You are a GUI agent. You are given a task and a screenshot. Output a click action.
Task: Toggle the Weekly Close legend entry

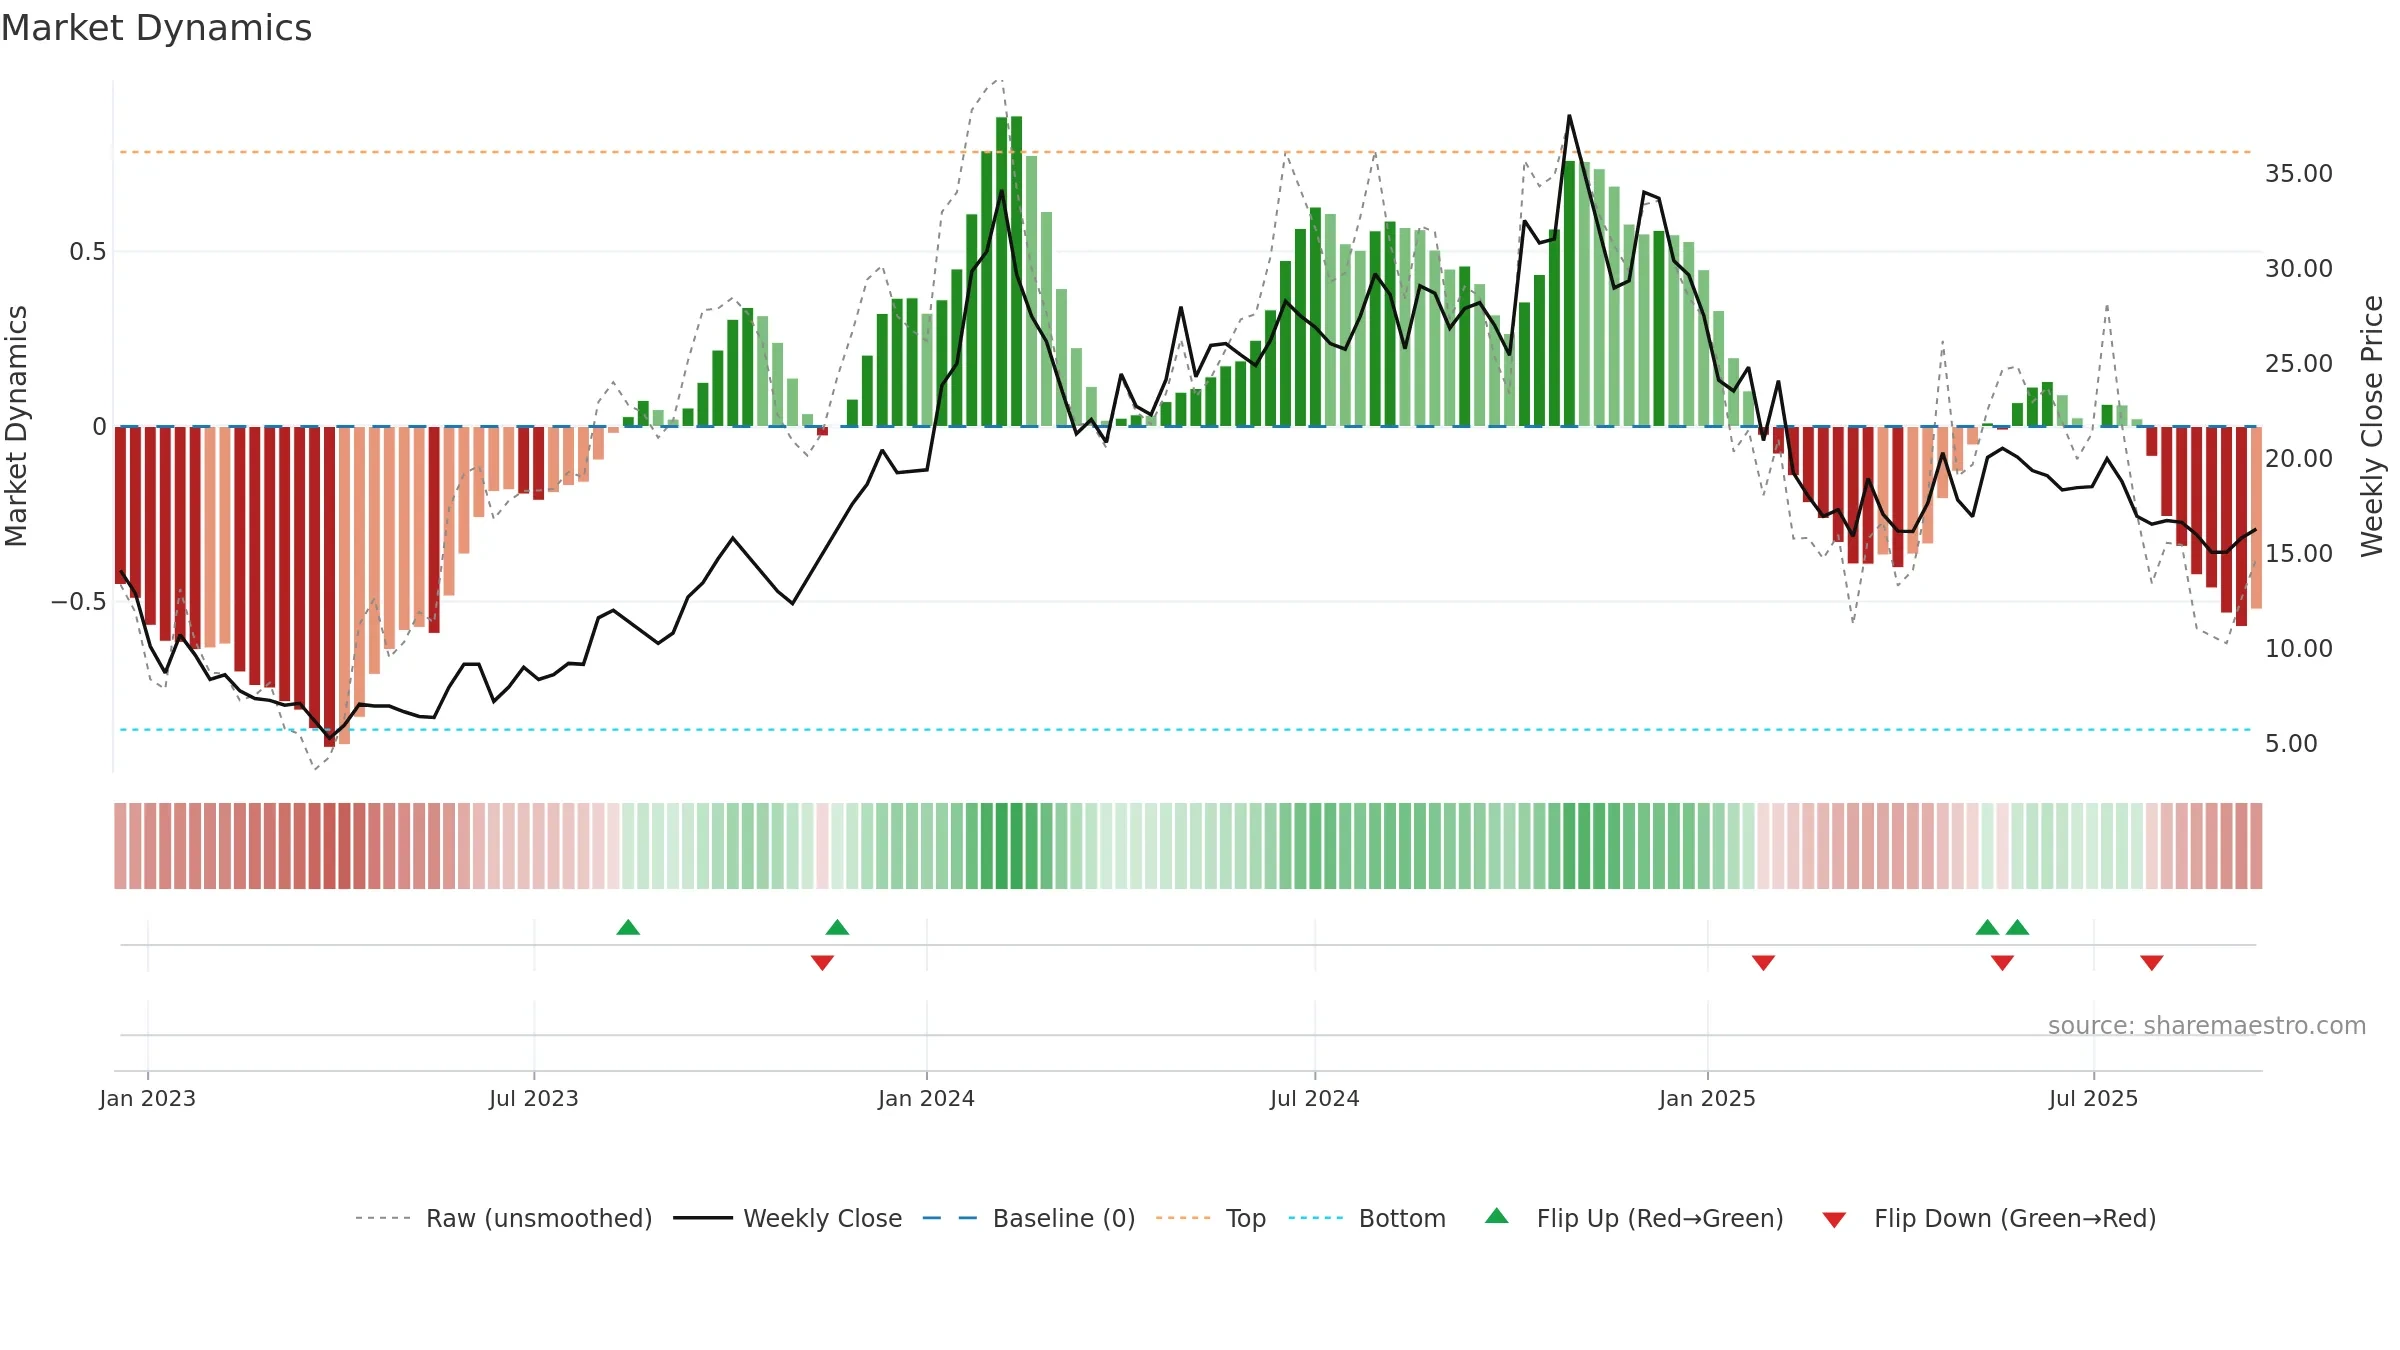click(x=787, y=1218)
